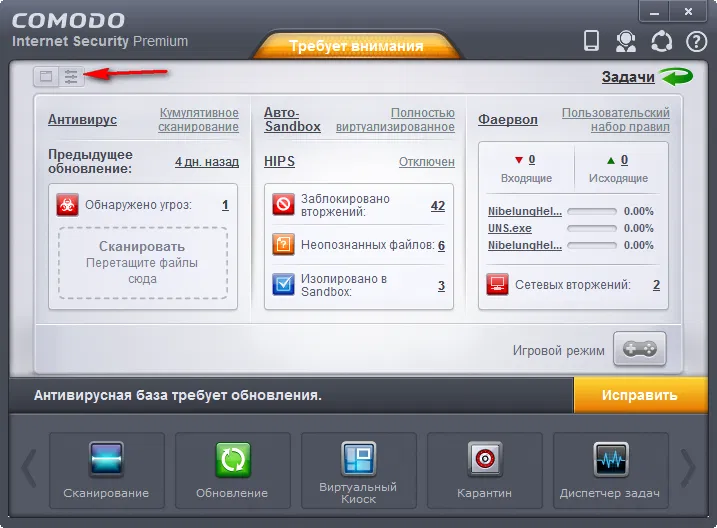
Task: Click the 4 дн. назад update link
Action: point(207,162)
